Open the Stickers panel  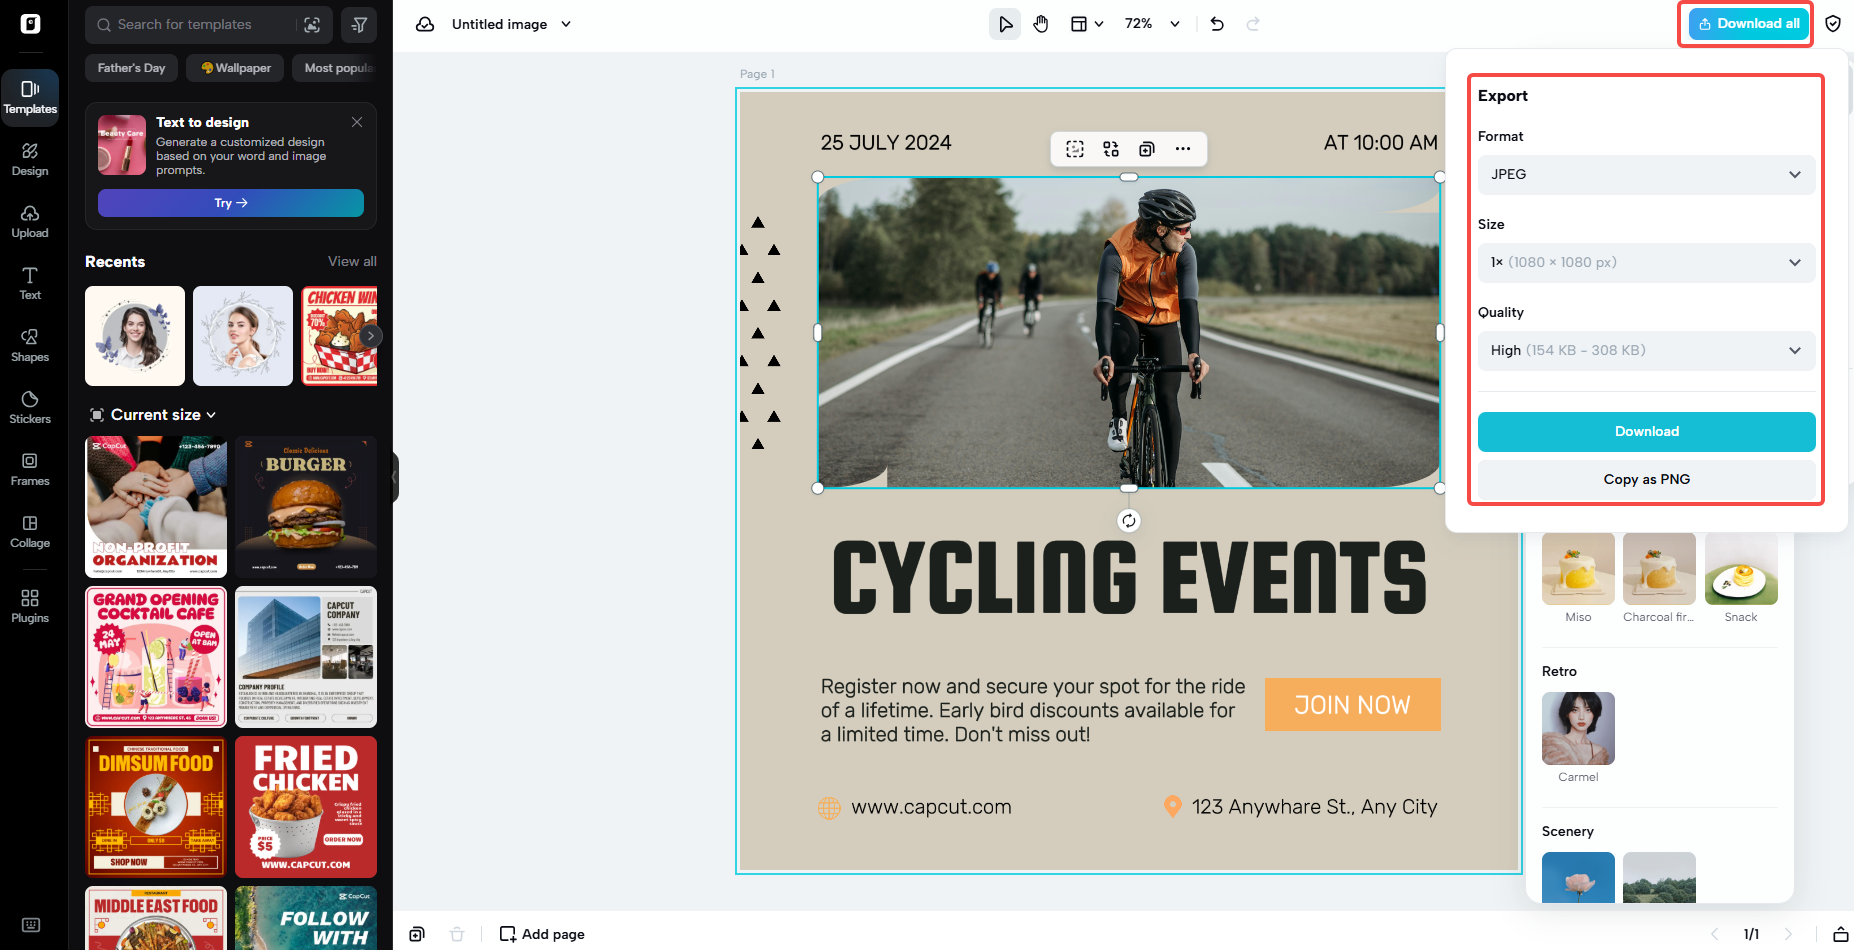click(30, 406)
